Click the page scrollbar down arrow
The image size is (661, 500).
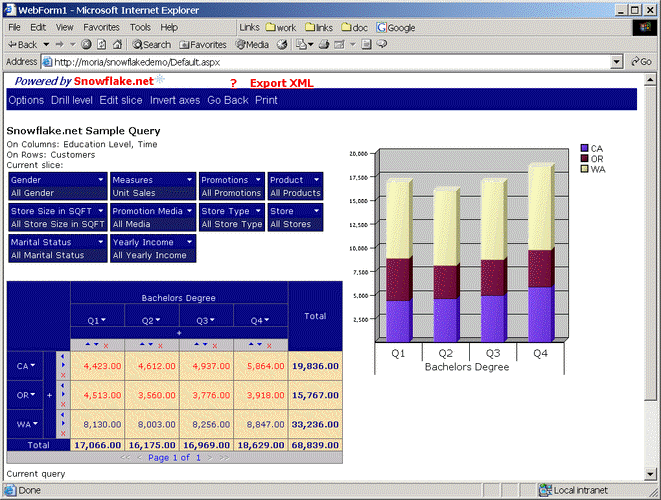point(650,474)
